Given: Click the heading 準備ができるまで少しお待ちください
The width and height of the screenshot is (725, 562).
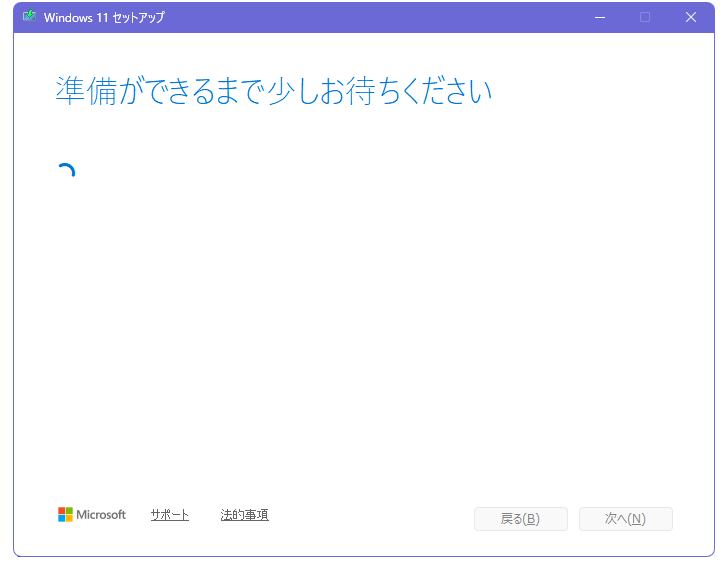Looking at the screenshot, I should [x=274, y=91].
